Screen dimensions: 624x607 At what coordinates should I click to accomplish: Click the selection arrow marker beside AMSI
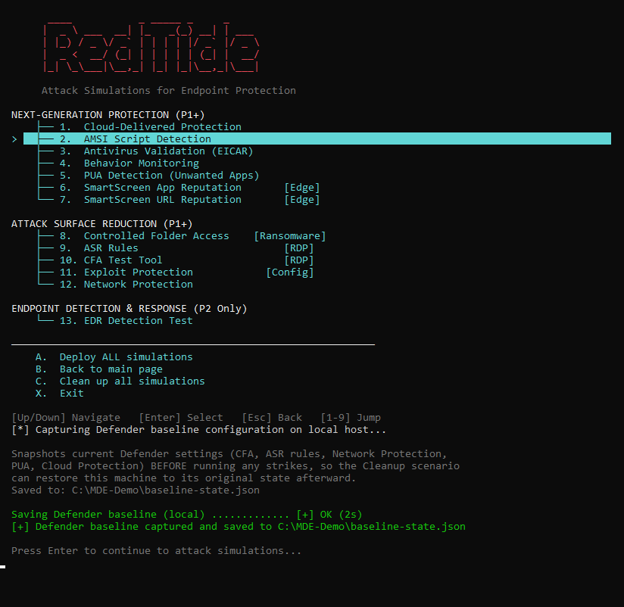[x=14, y=139]
